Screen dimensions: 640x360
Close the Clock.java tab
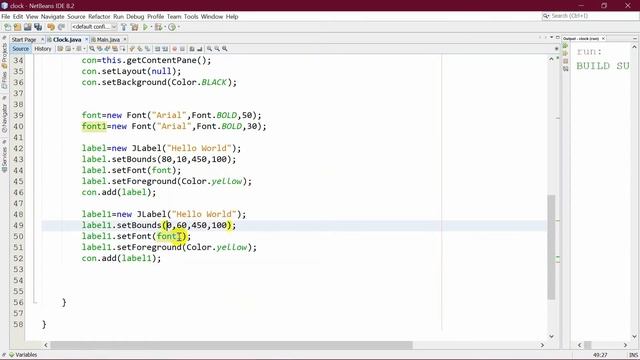pyautogui.click(x=87, y=40)
